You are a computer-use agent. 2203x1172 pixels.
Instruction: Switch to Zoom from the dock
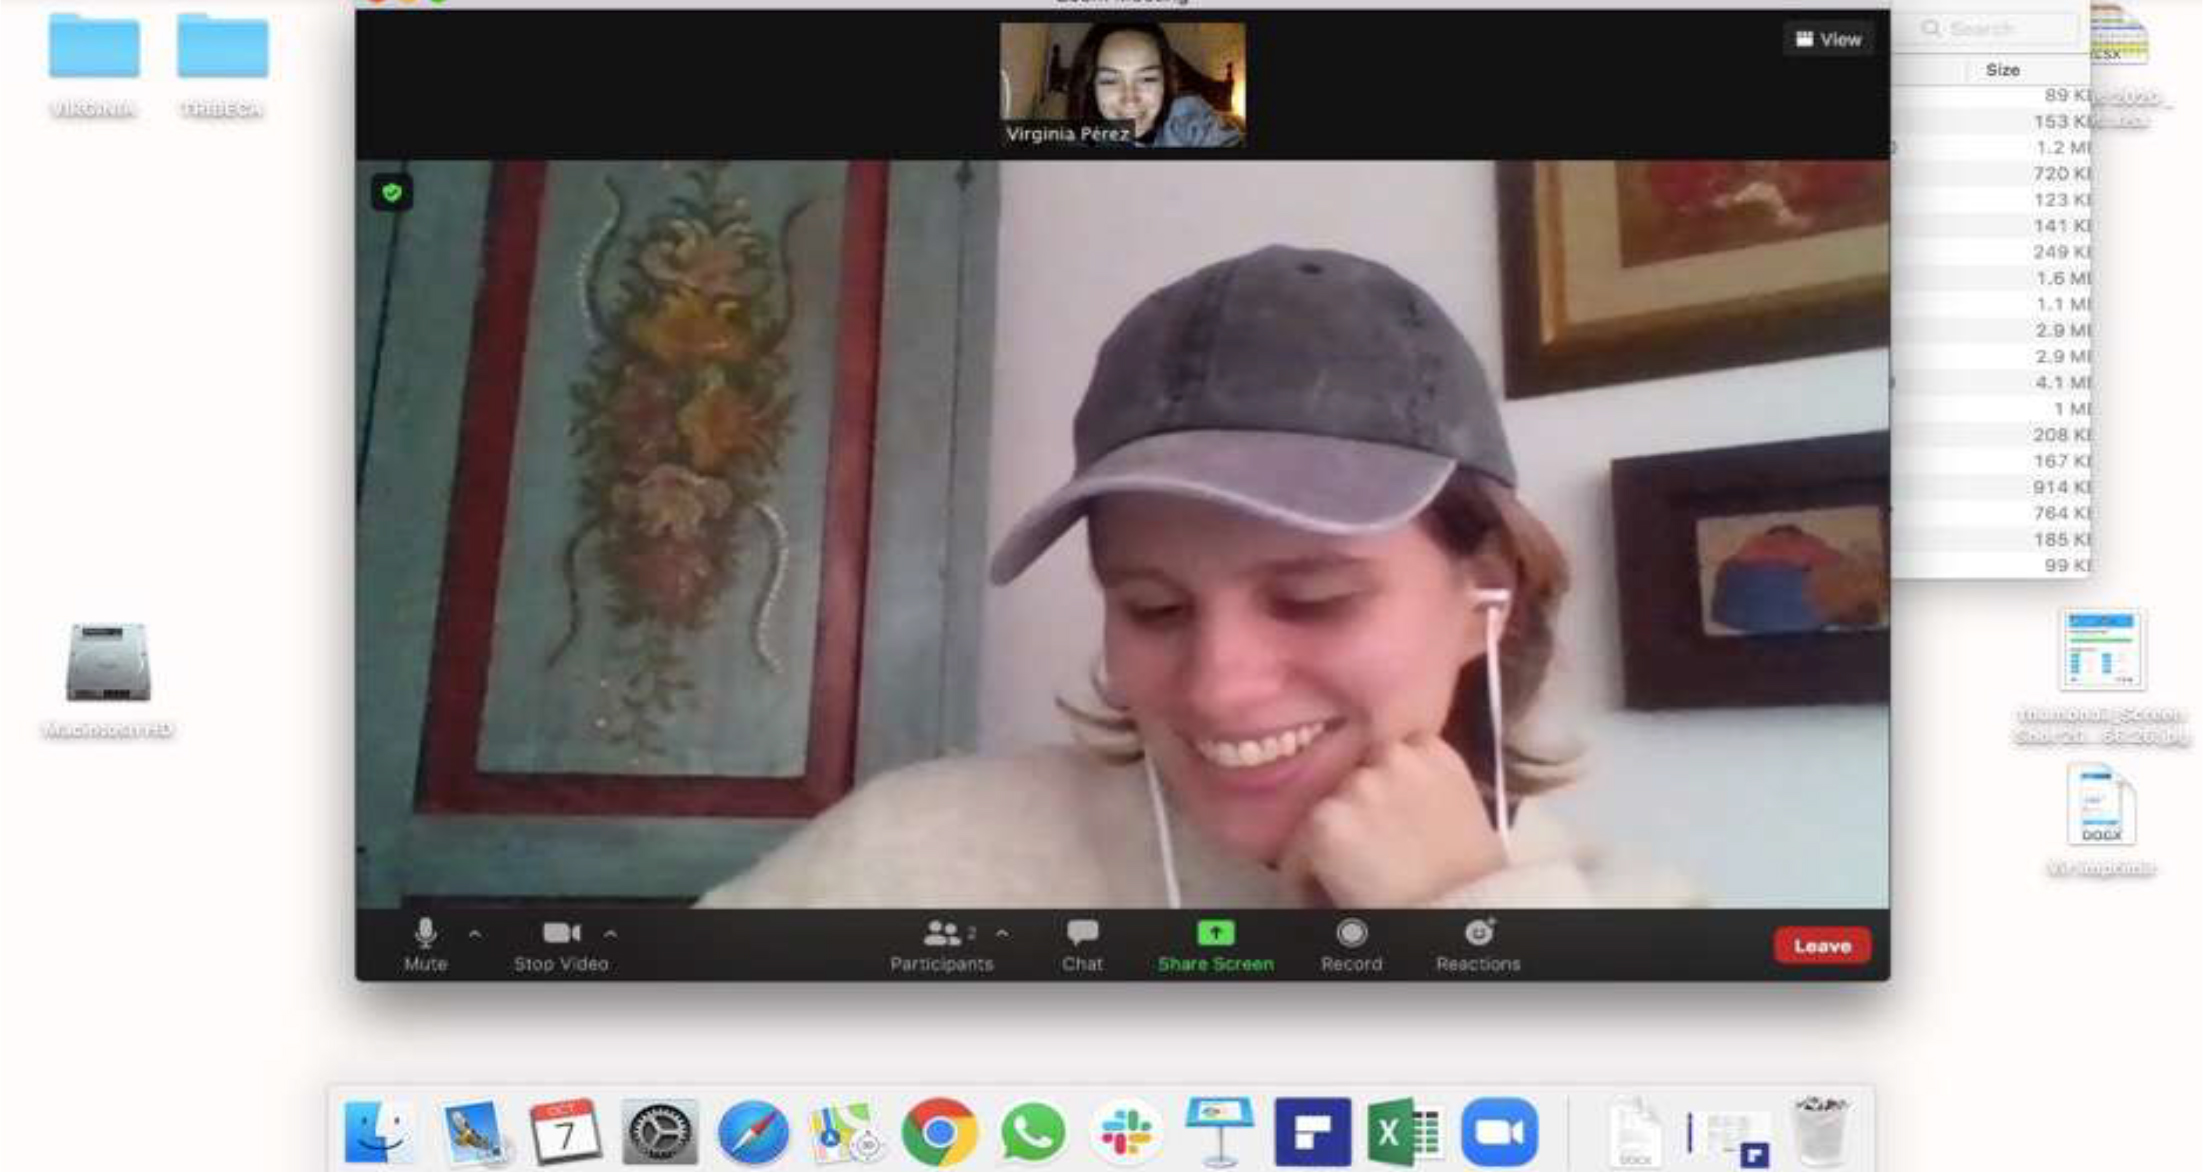coord(1499,1132)
